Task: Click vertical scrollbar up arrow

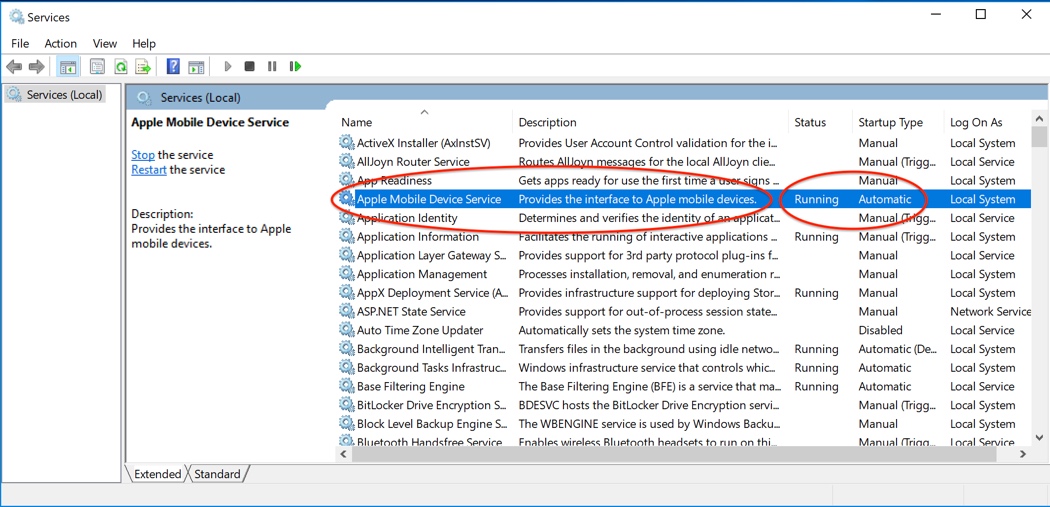Action: [x=1039, y=118]
